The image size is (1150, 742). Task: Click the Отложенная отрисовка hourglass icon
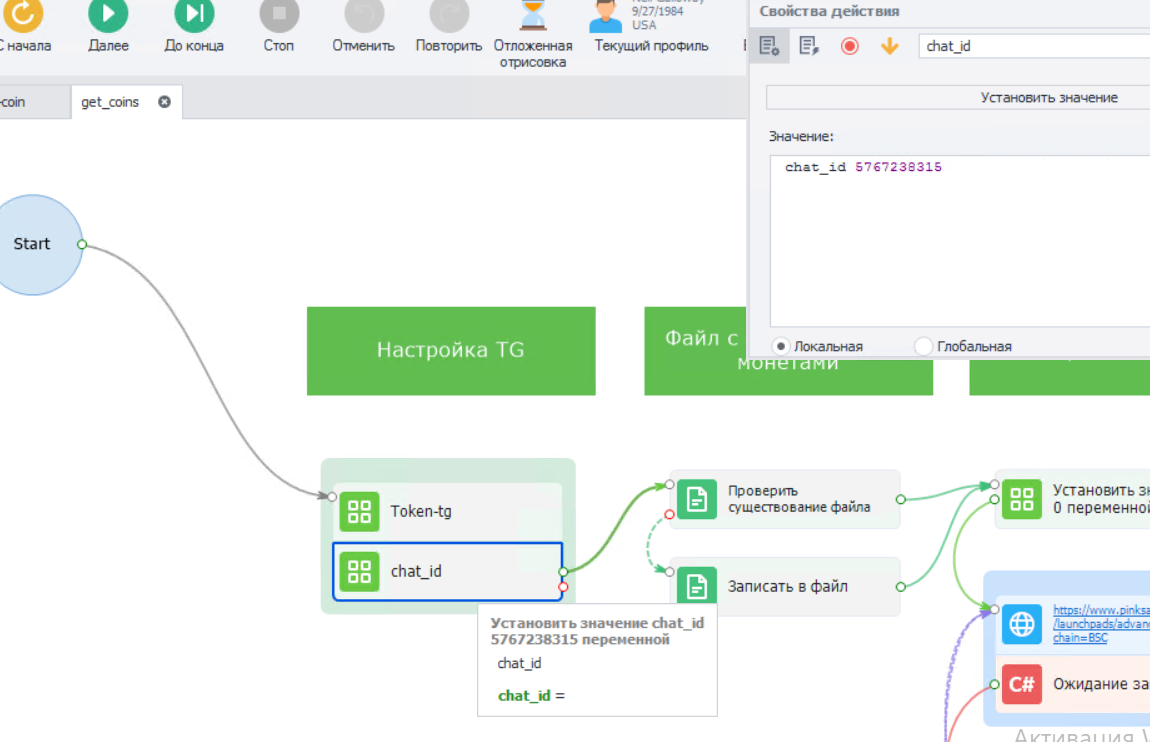tap(533, 17)
